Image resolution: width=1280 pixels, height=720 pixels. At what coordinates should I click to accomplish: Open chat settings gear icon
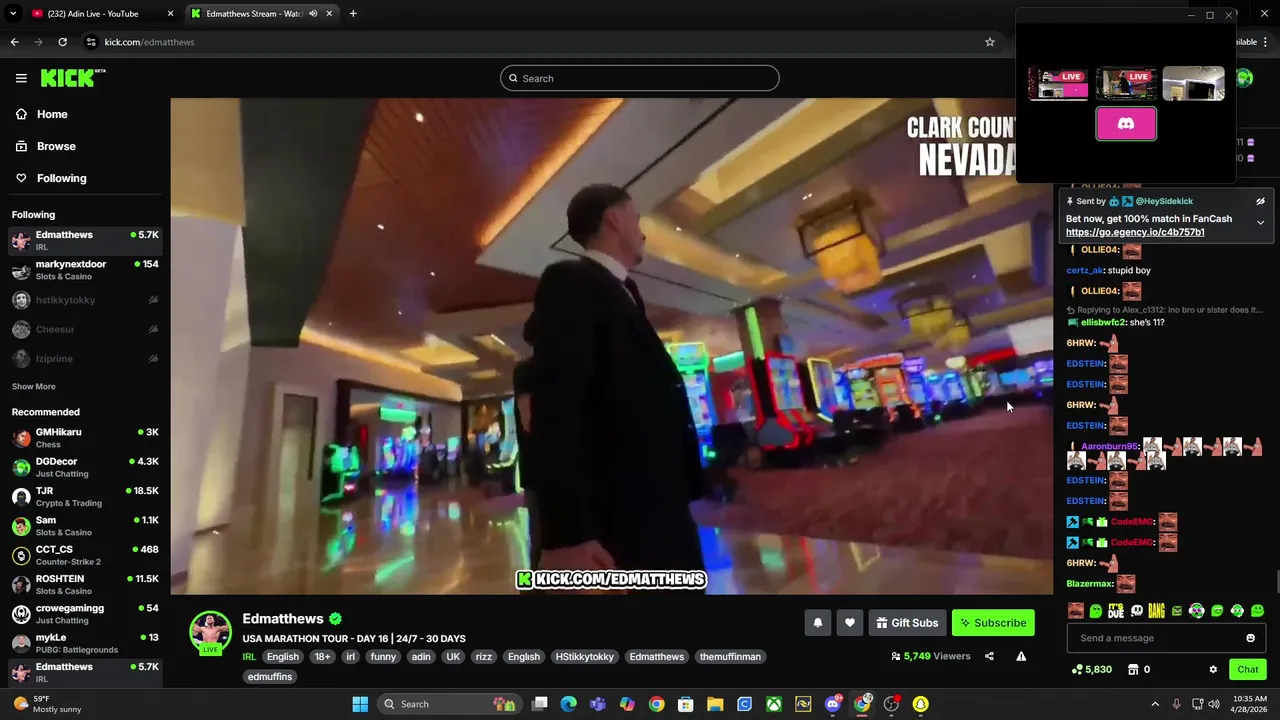1213,670
